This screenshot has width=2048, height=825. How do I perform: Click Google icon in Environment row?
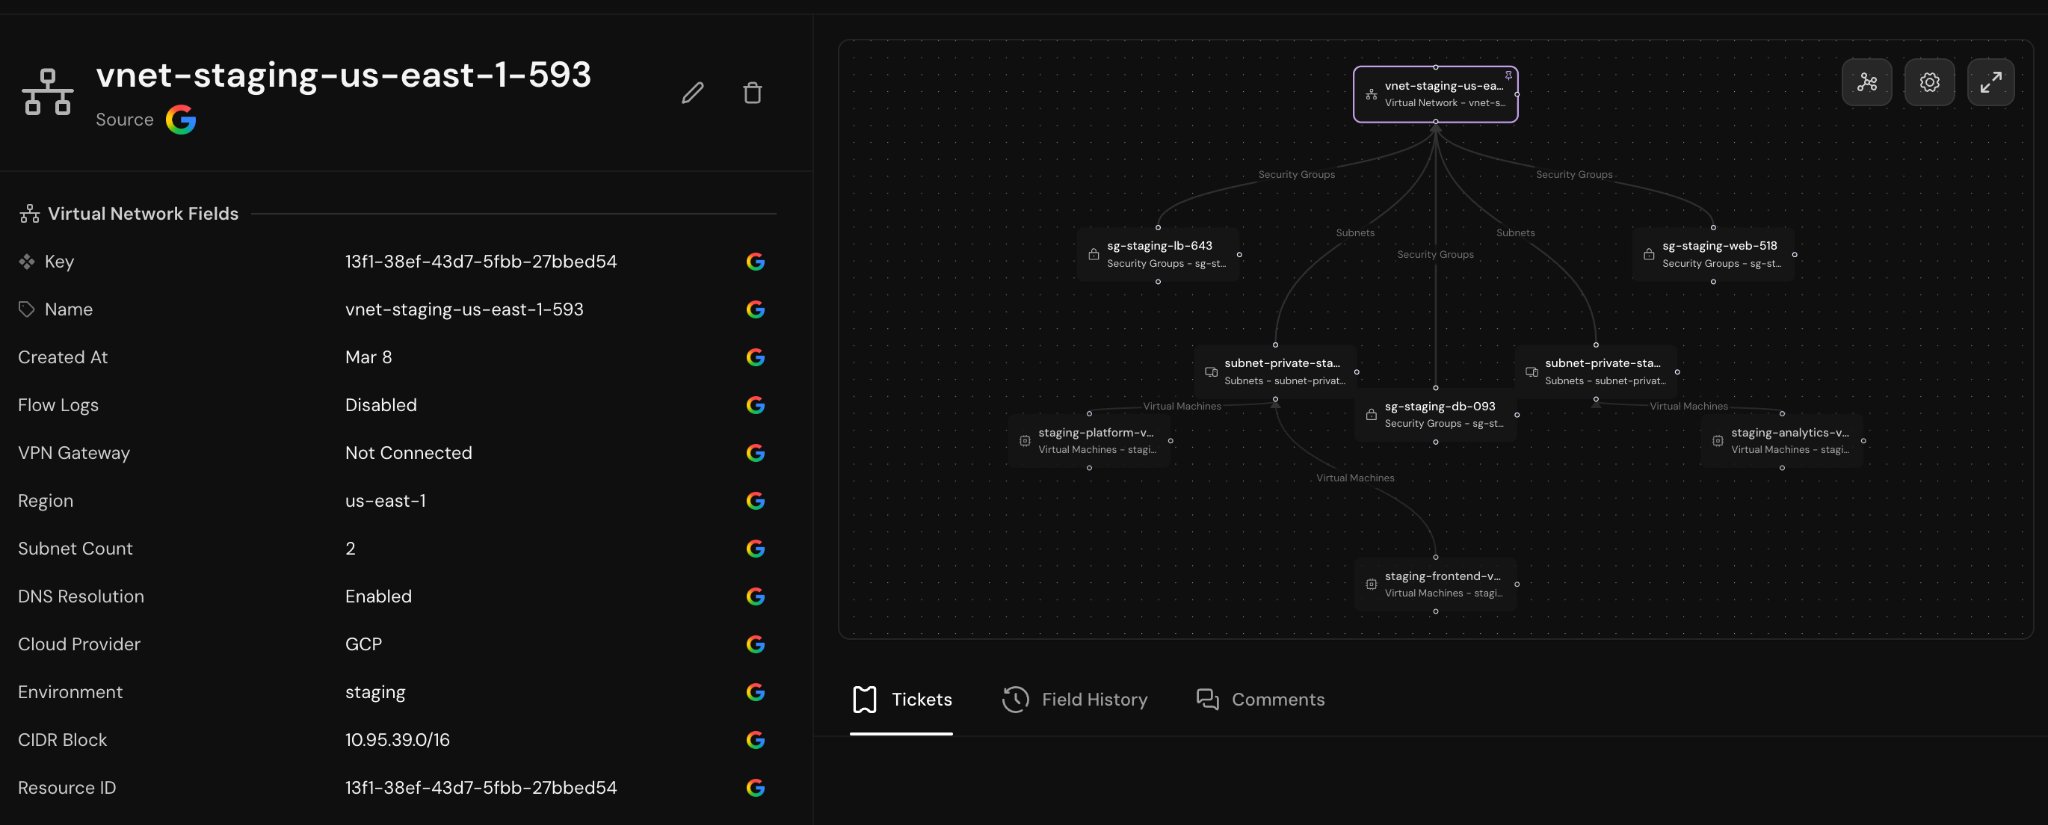click(756, 692)
